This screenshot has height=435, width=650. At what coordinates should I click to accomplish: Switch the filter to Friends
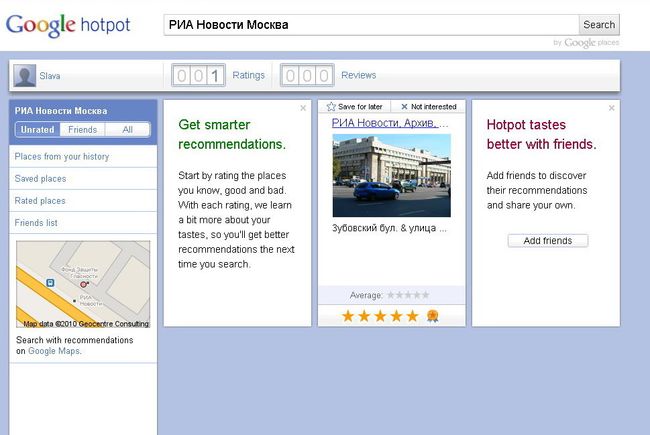pos(82,130)
